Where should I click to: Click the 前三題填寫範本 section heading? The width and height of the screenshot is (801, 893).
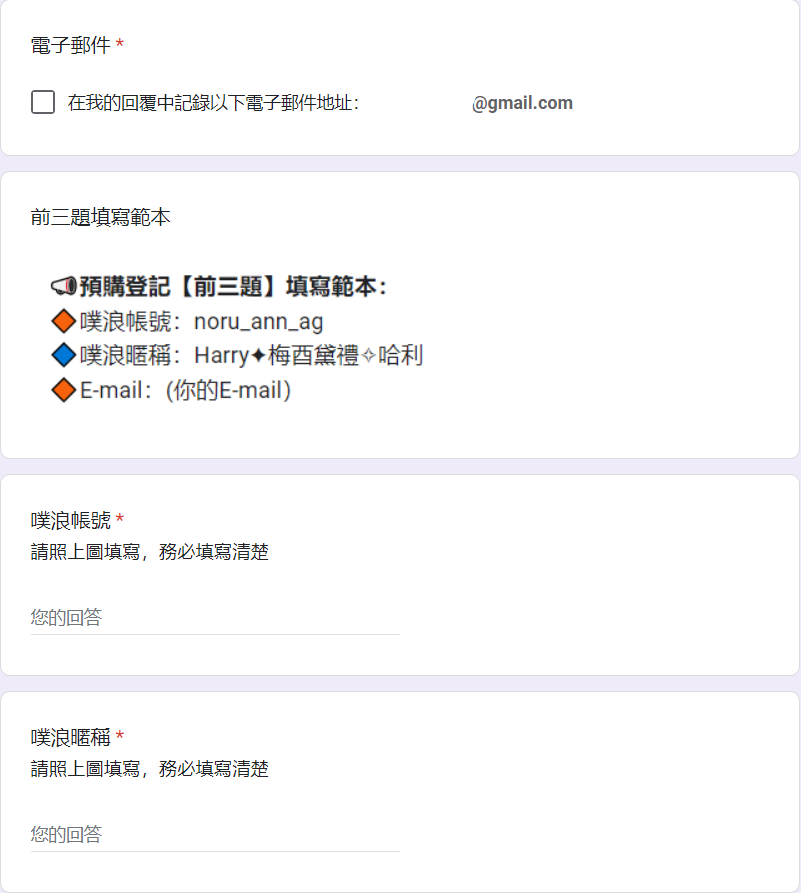(100, 217)
